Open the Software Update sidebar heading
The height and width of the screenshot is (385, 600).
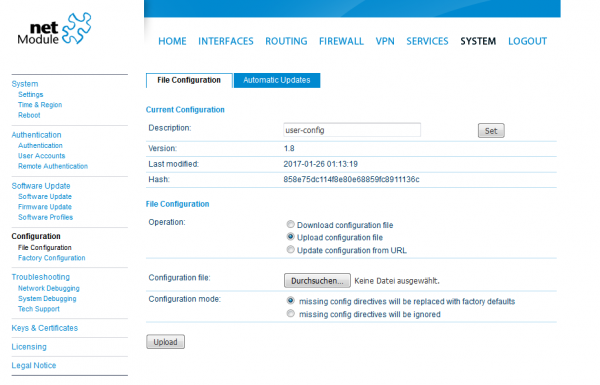coord(41,186)
